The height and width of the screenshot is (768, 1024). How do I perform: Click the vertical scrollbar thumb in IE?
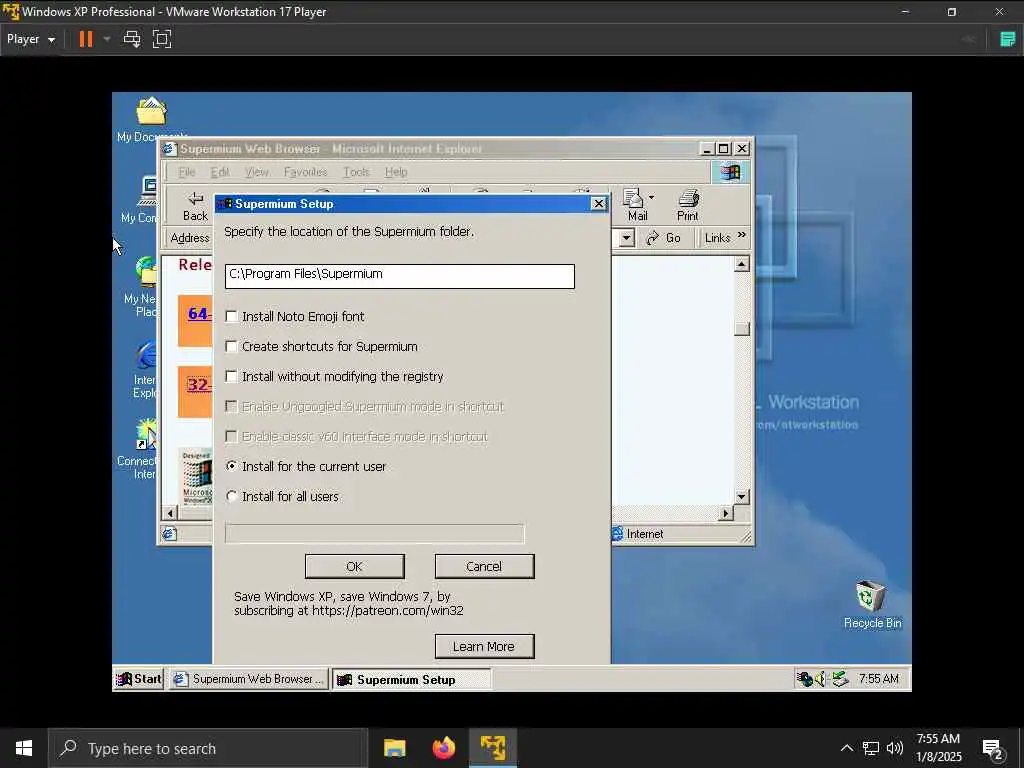click(x=741, y=328)
